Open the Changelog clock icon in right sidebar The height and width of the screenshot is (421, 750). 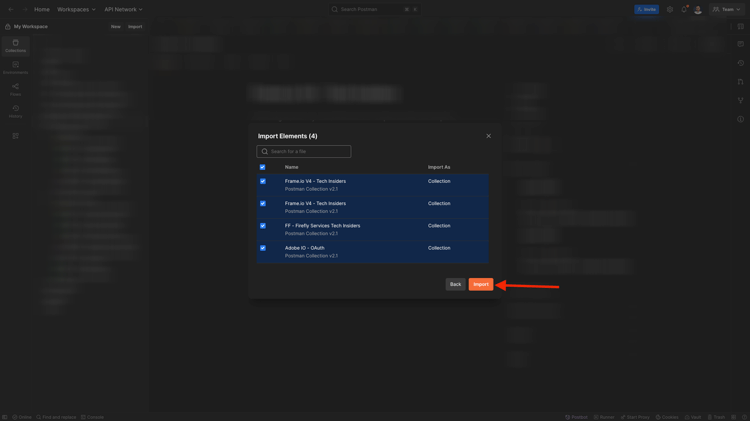[740, 63]
